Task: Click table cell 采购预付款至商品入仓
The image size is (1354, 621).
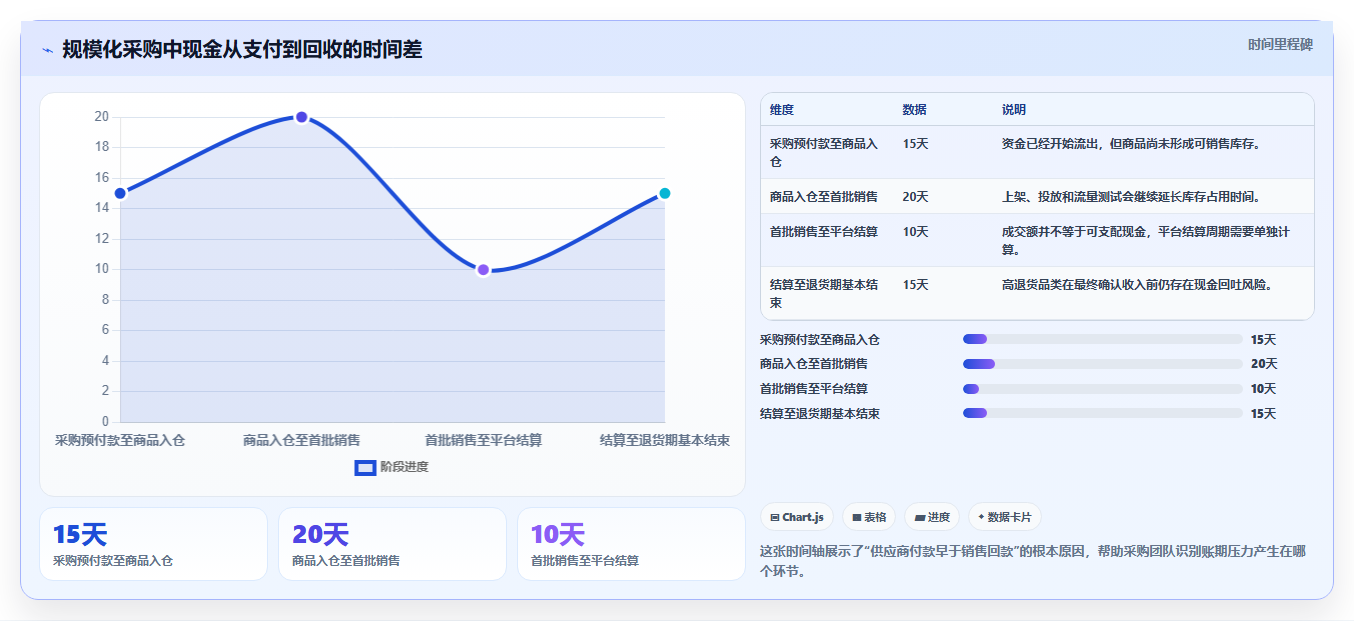Action: point(826,152)
